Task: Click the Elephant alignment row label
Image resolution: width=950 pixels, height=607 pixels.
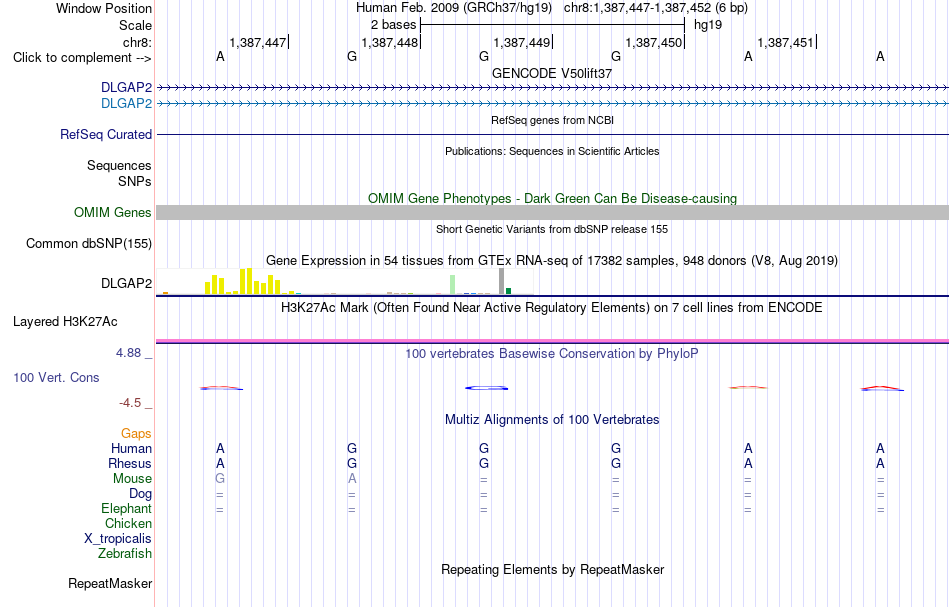Action: tap(126, 509)
